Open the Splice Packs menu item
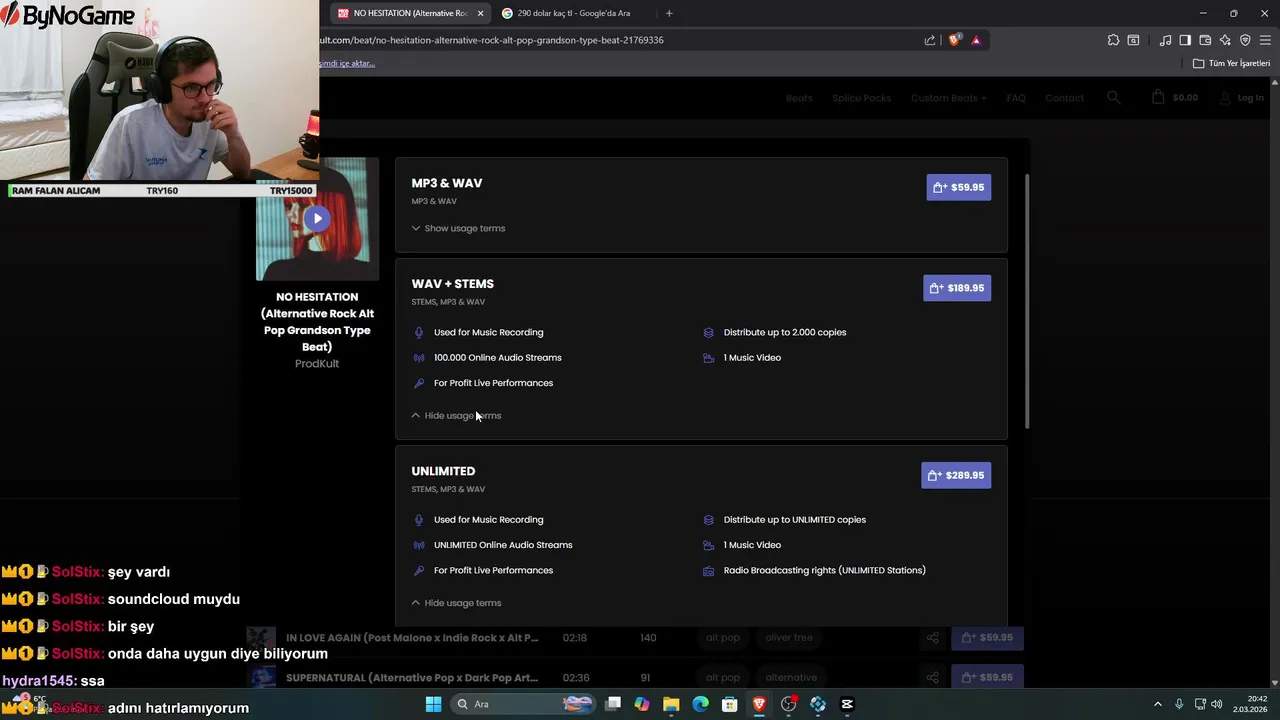 pyautogui.click(x=861, y=98)
